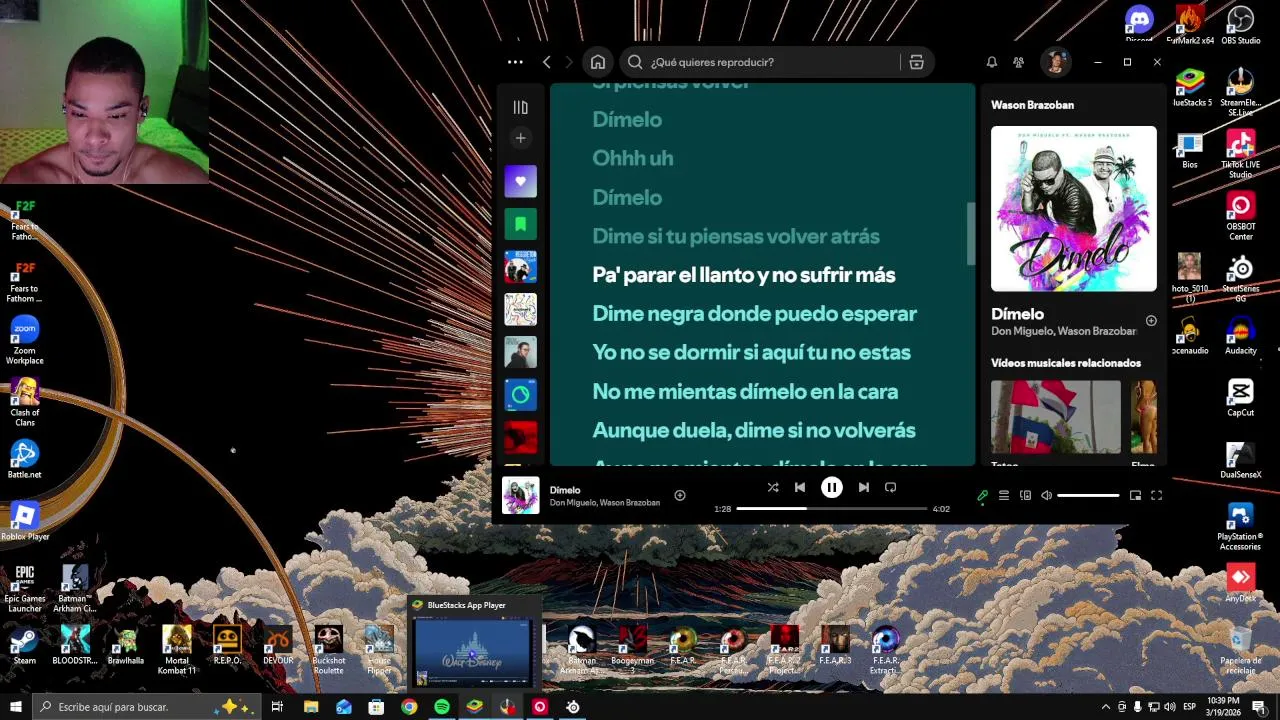Open connect to a device
The image size is (1280, 720).
point(1025,495)
